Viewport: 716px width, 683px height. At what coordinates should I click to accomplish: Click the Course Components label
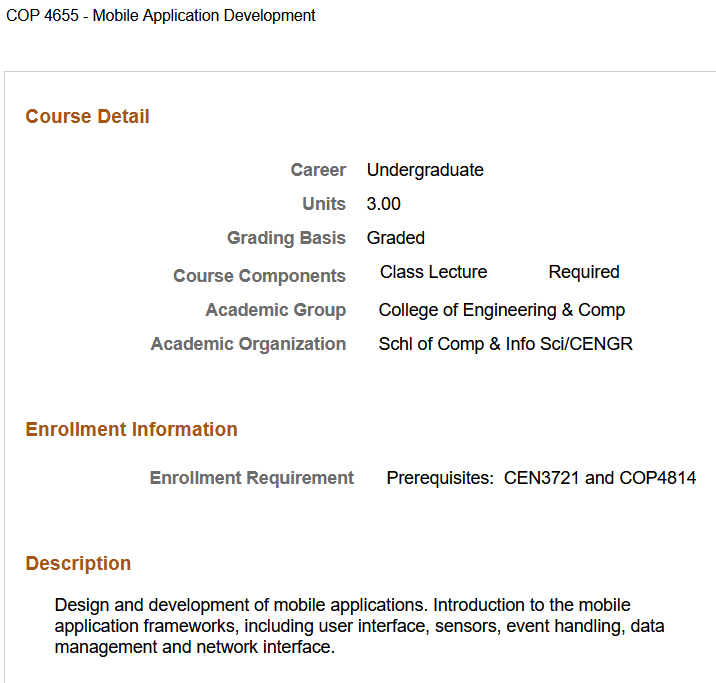point(259,276)
